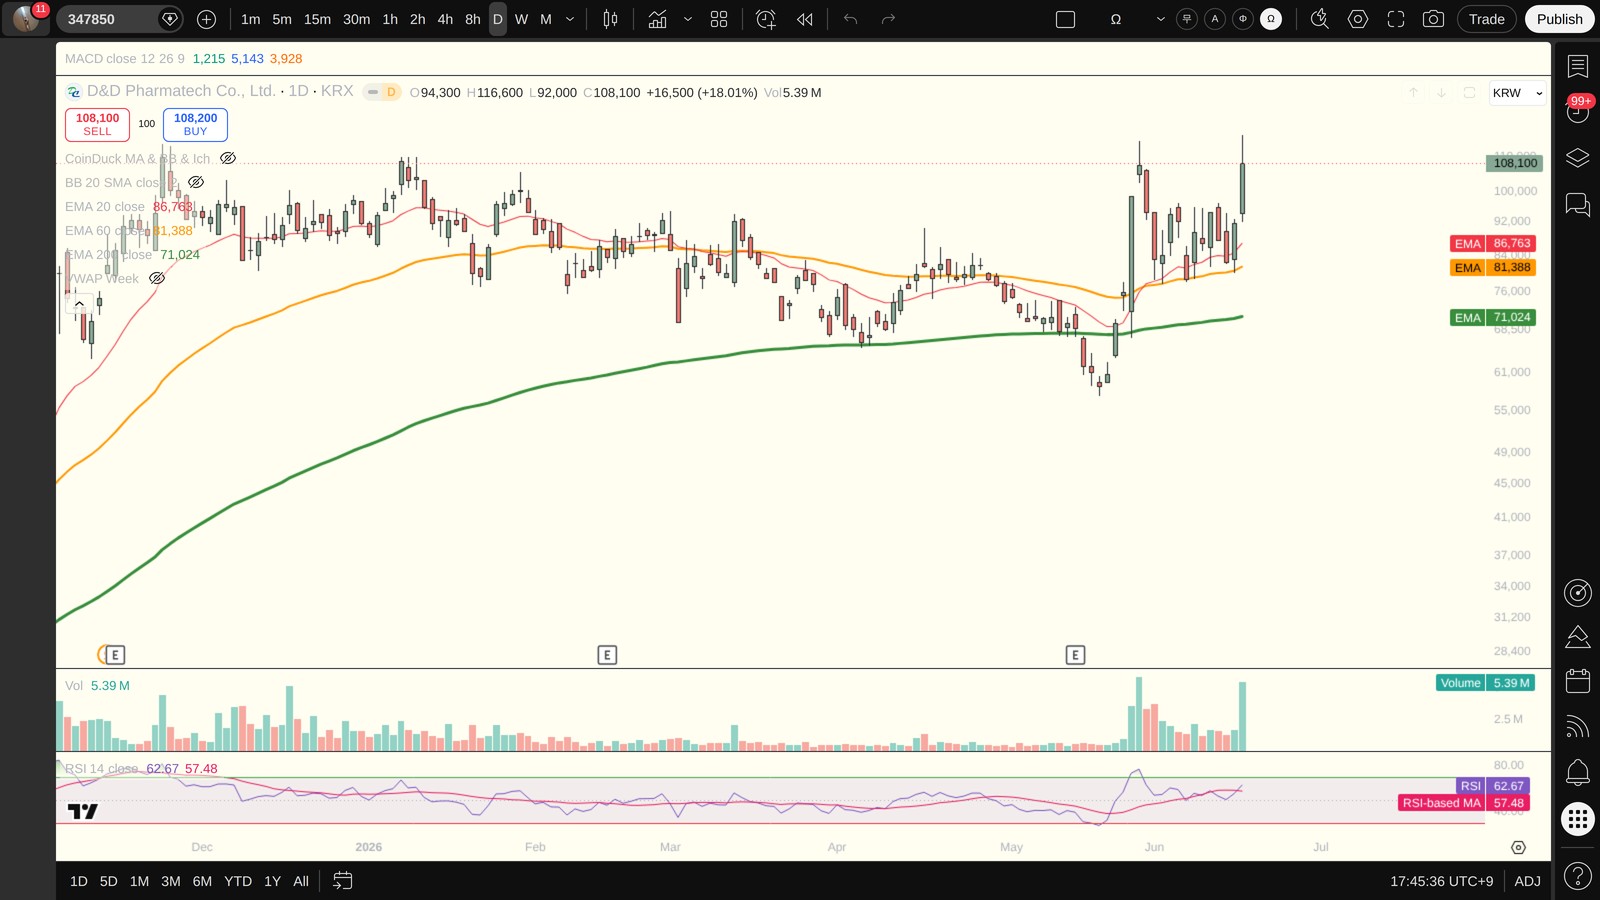Toggle ADJ adjusted data setting
This screenshot has width=1600, height=900.
tap(1527, 881)
